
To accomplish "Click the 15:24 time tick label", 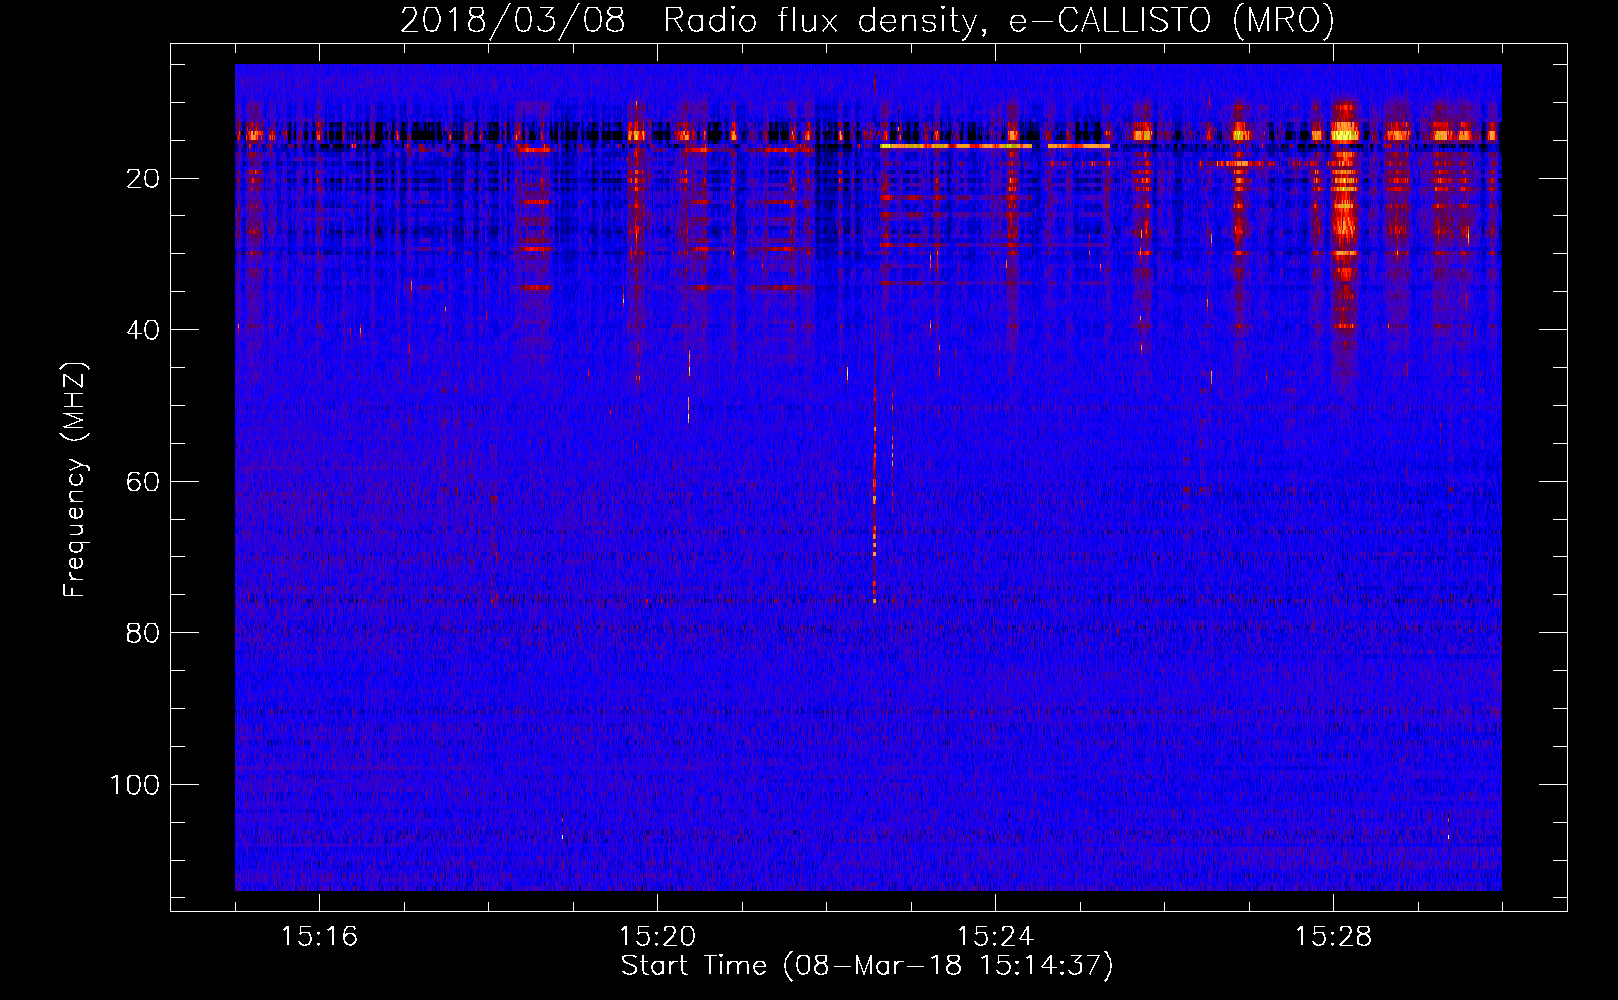I will [x=995, y=936].
